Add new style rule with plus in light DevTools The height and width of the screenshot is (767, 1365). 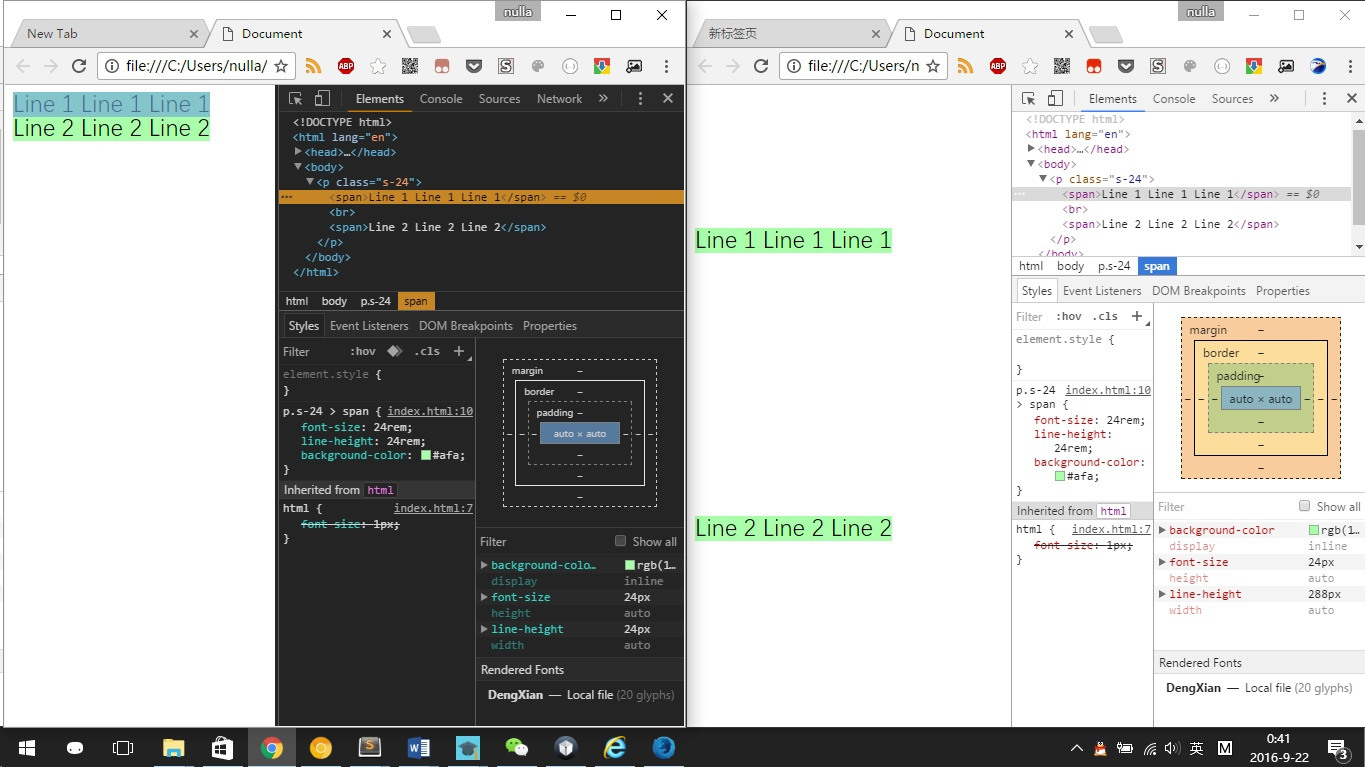1136,316
